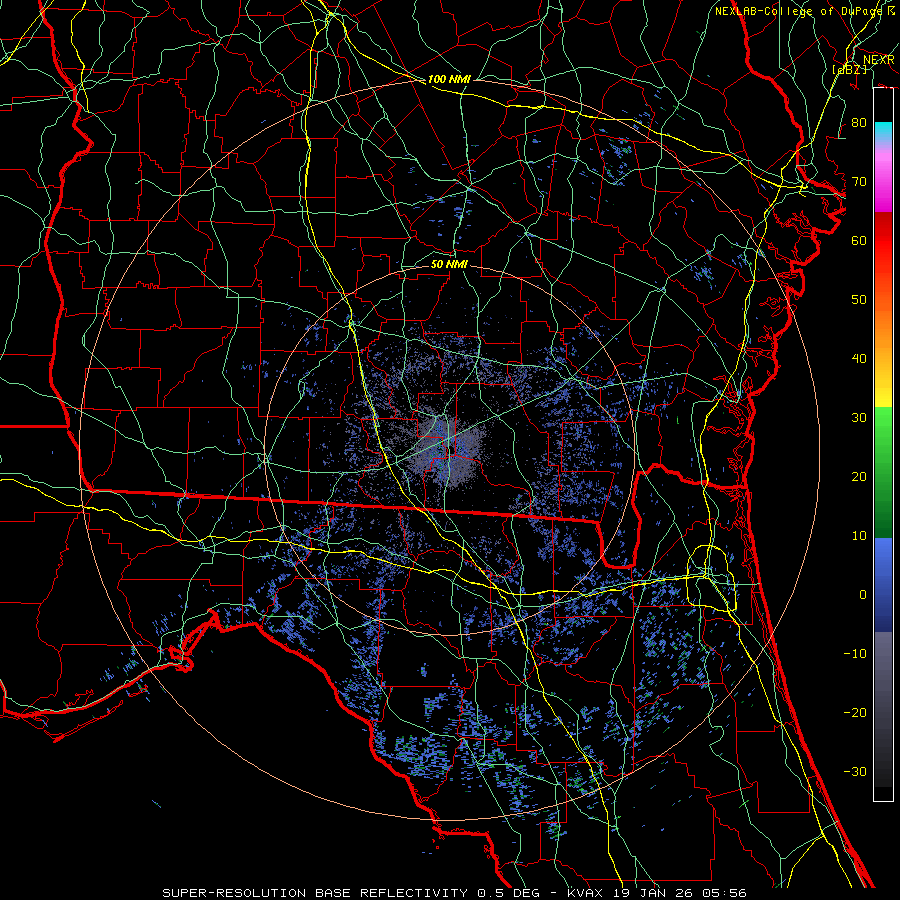900x900 pixels.
Task: Click the 80 value on the reflectivity scale
Action: 859,123
